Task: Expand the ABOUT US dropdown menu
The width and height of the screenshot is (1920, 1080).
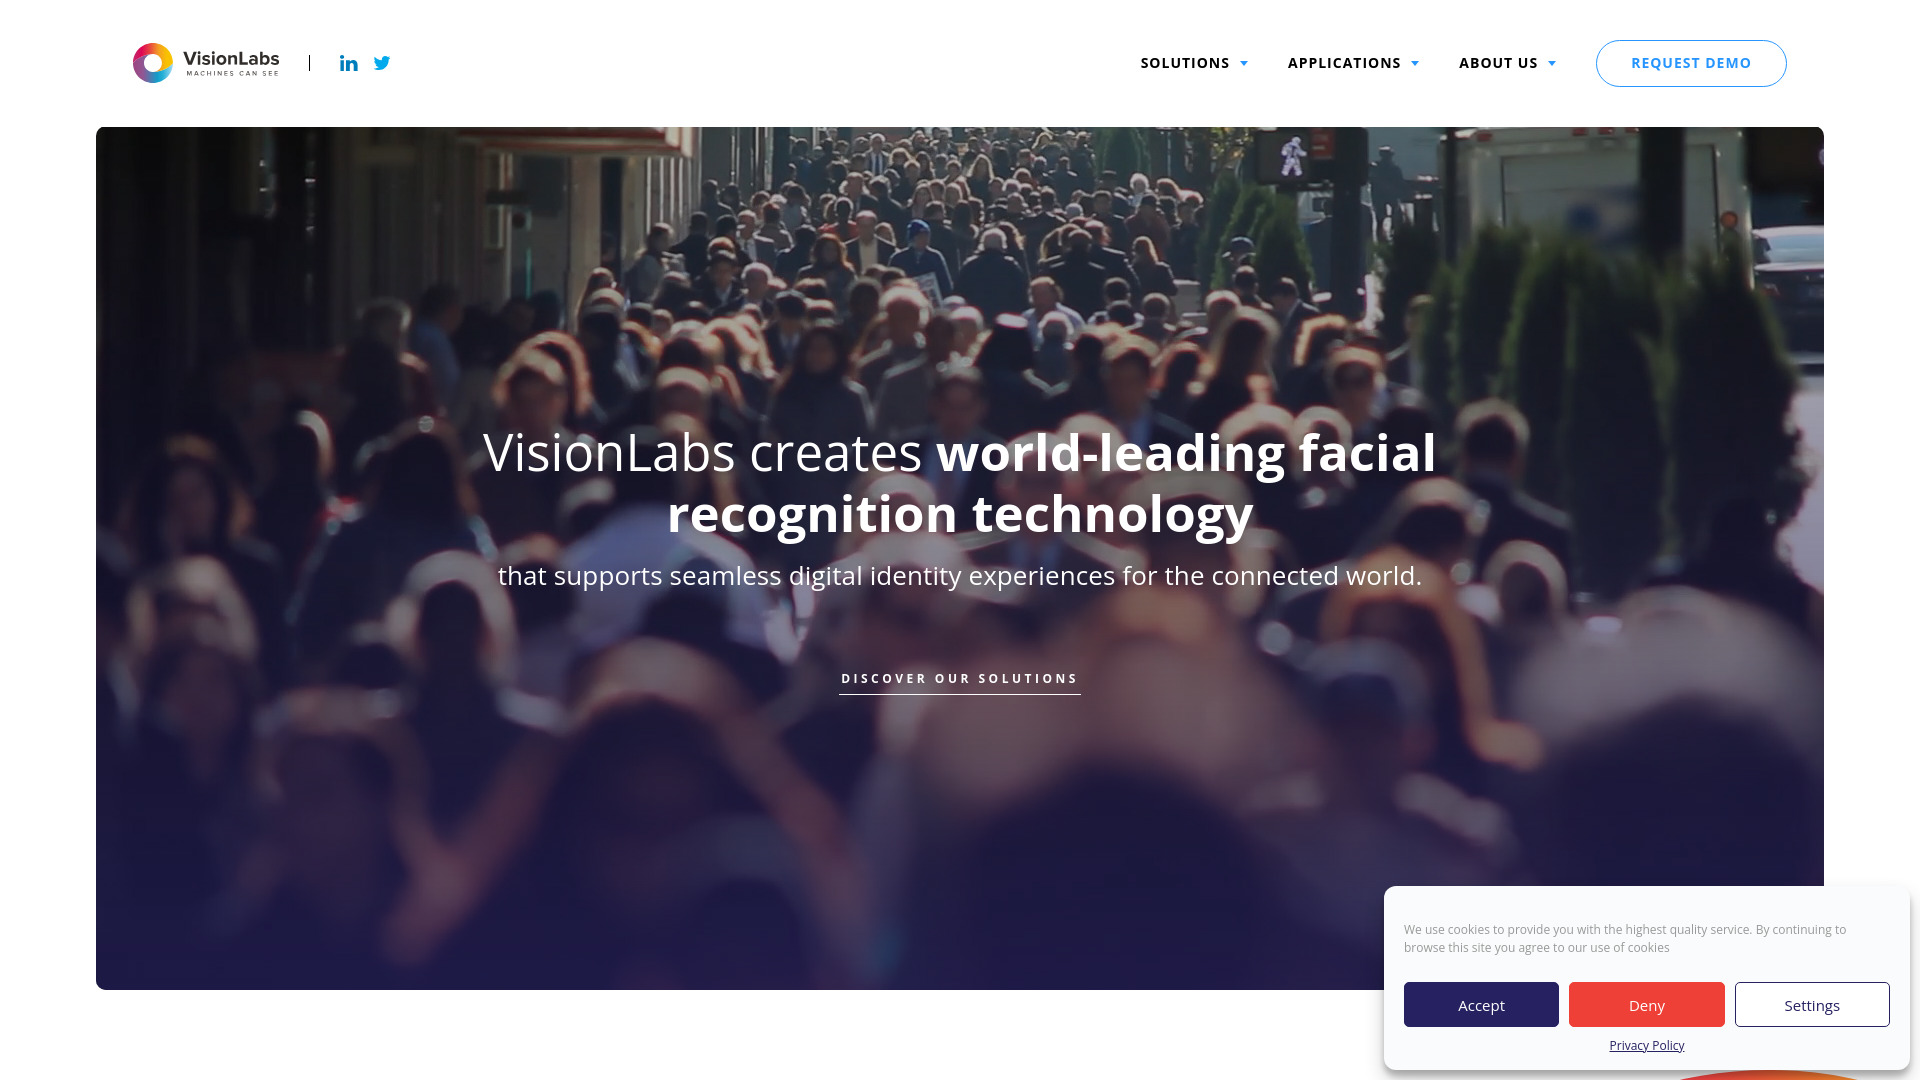Action: point(1507,62)
